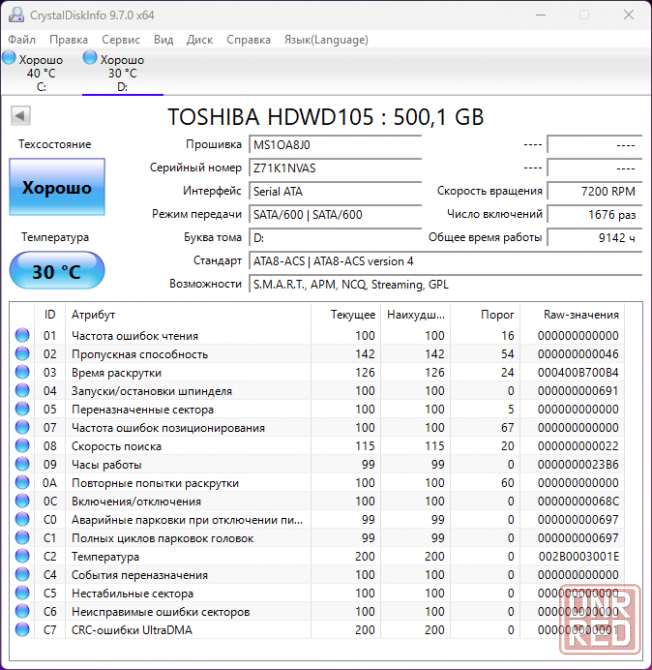The image size is (652, 670).
Task: Open the Диск menu
Action: (200, 40)
